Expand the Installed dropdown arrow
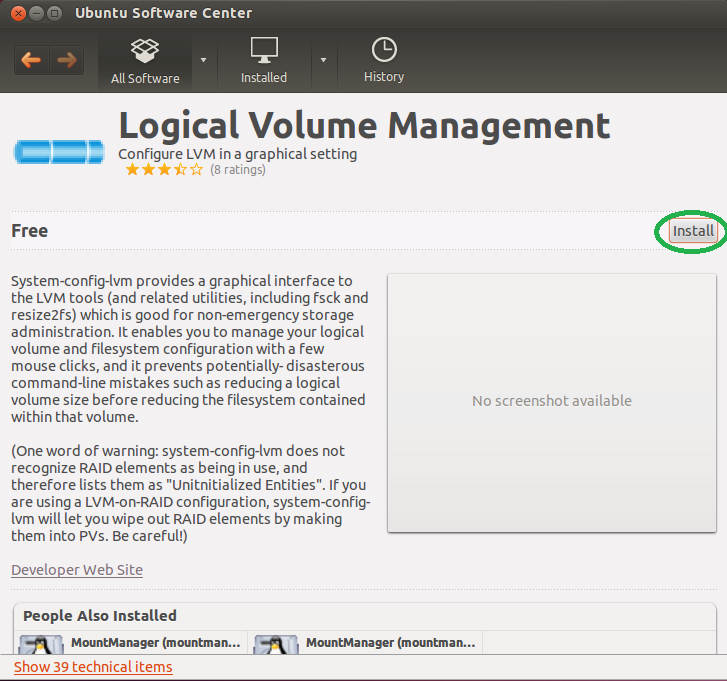The height and width of the screenshot is (681, 727). [324, 60]
